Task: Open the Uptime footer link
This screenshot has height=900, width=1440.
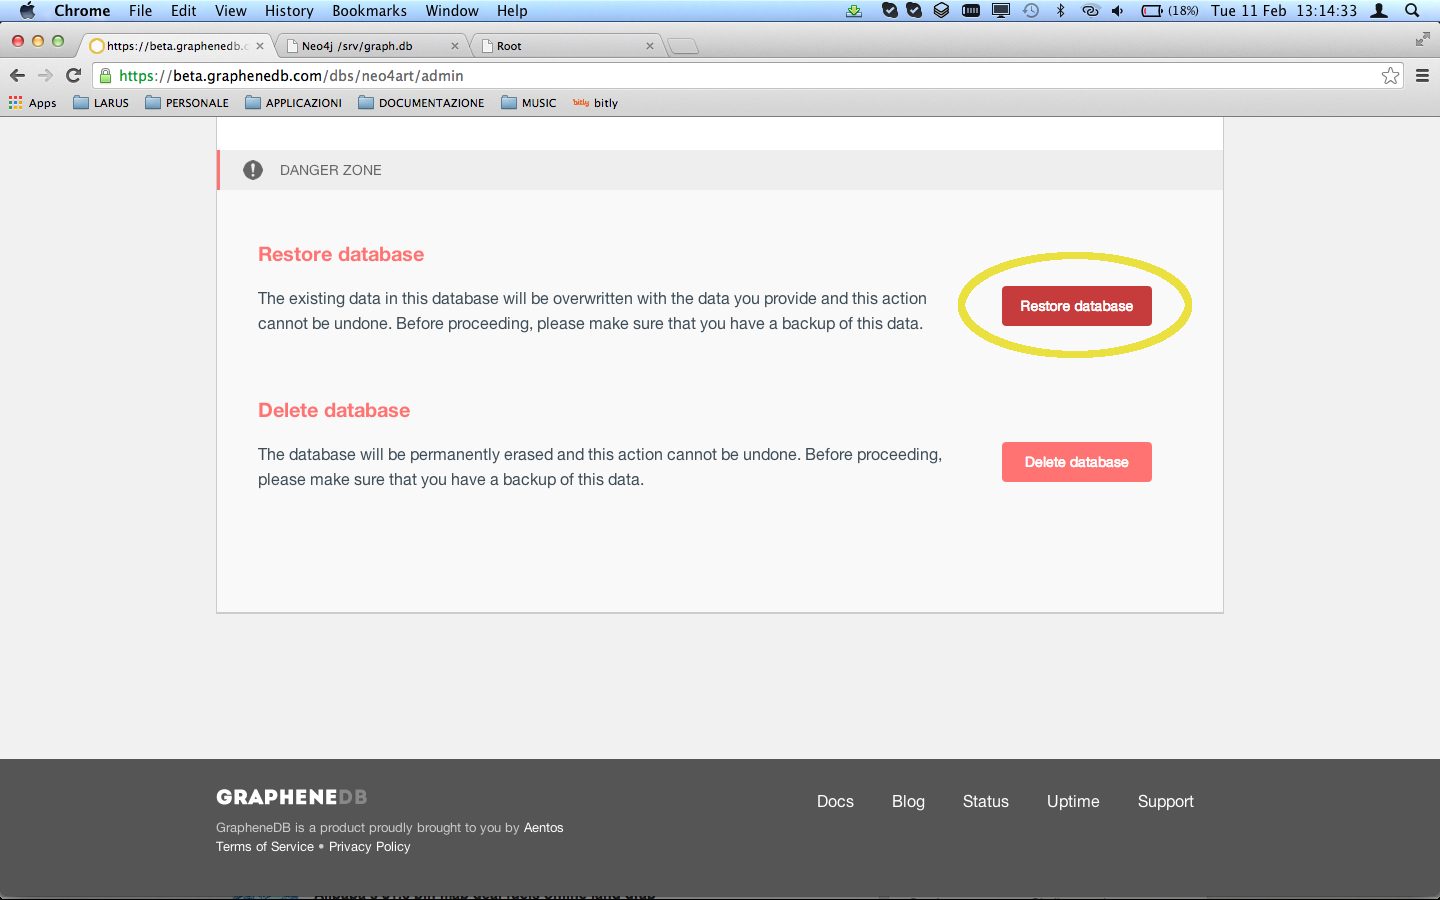Action: 1073,801
